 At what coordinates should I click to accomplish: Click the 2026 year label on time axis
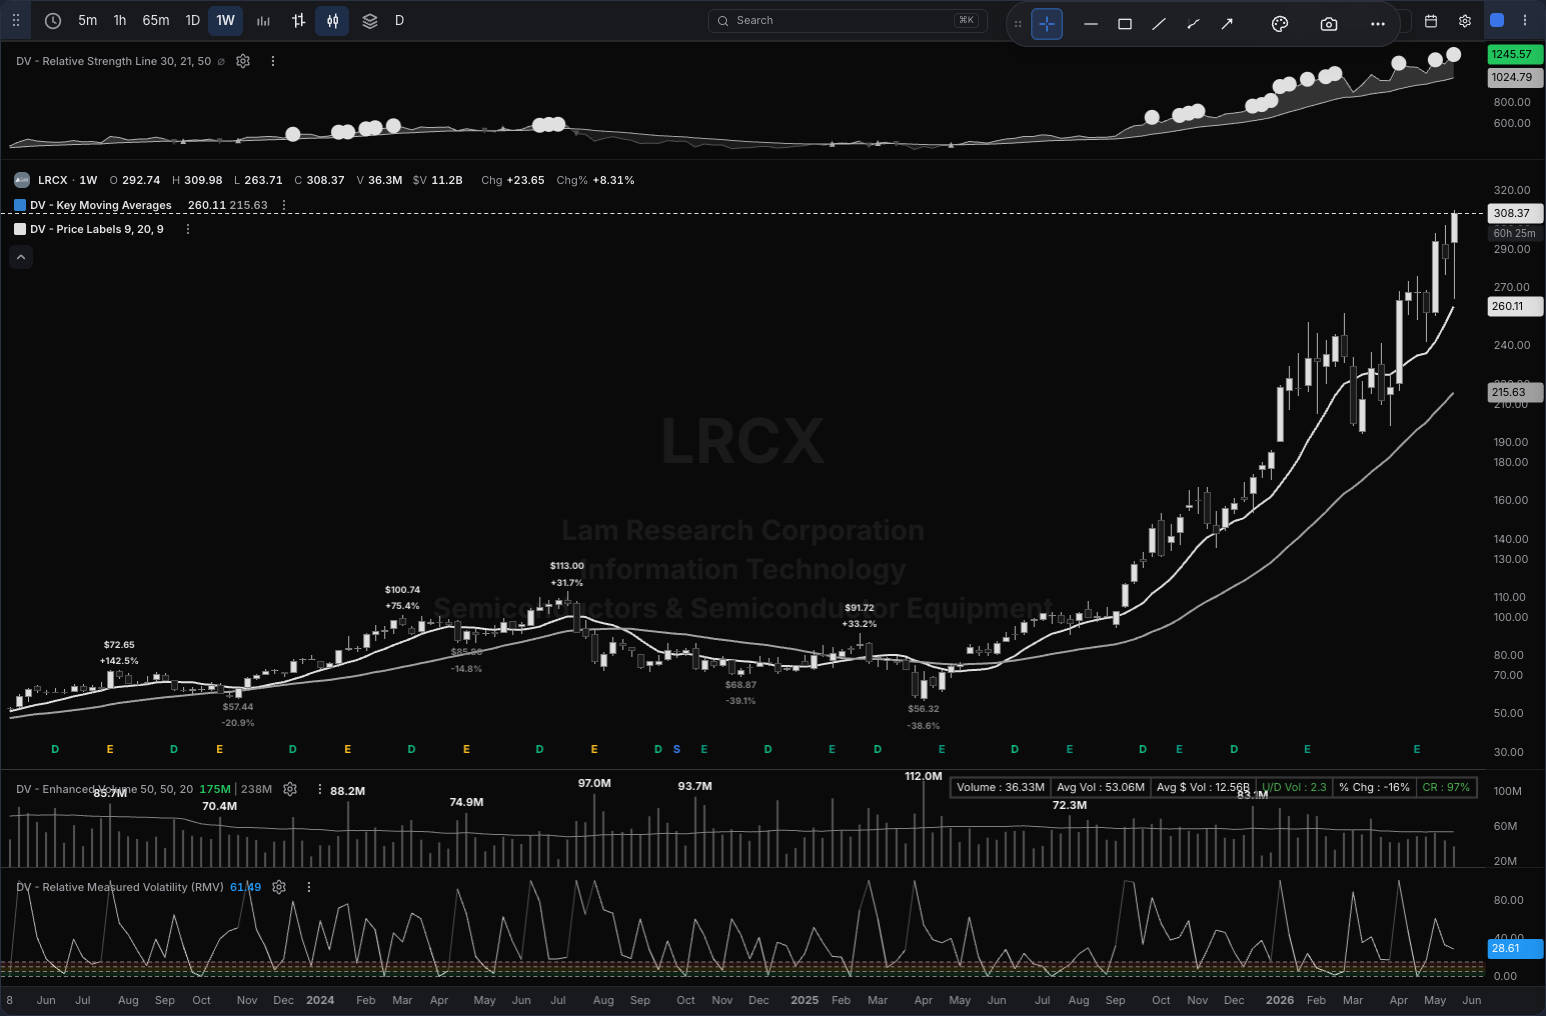click(1280, 1000)
